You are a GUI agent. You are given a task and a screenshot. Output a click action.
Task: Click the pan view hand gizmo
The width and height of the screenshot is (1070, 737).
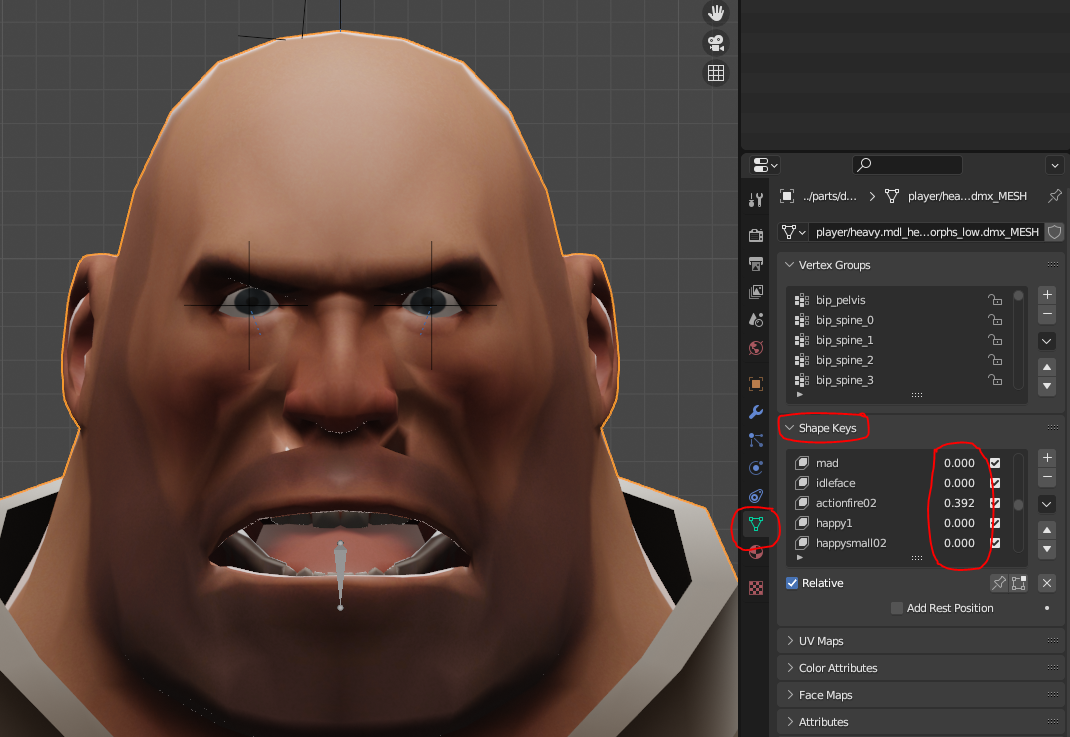[716, 13]
